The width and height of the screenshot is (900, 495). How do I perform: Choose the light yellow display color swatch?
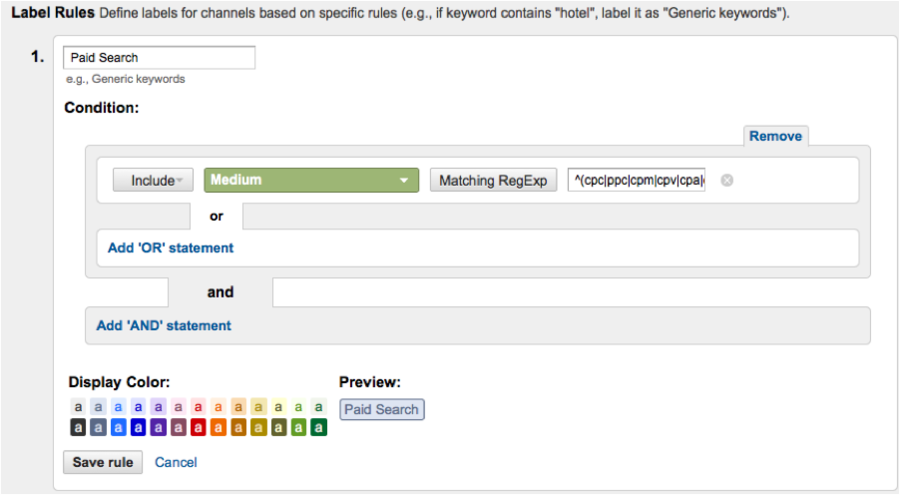click(x=279, y=407)
